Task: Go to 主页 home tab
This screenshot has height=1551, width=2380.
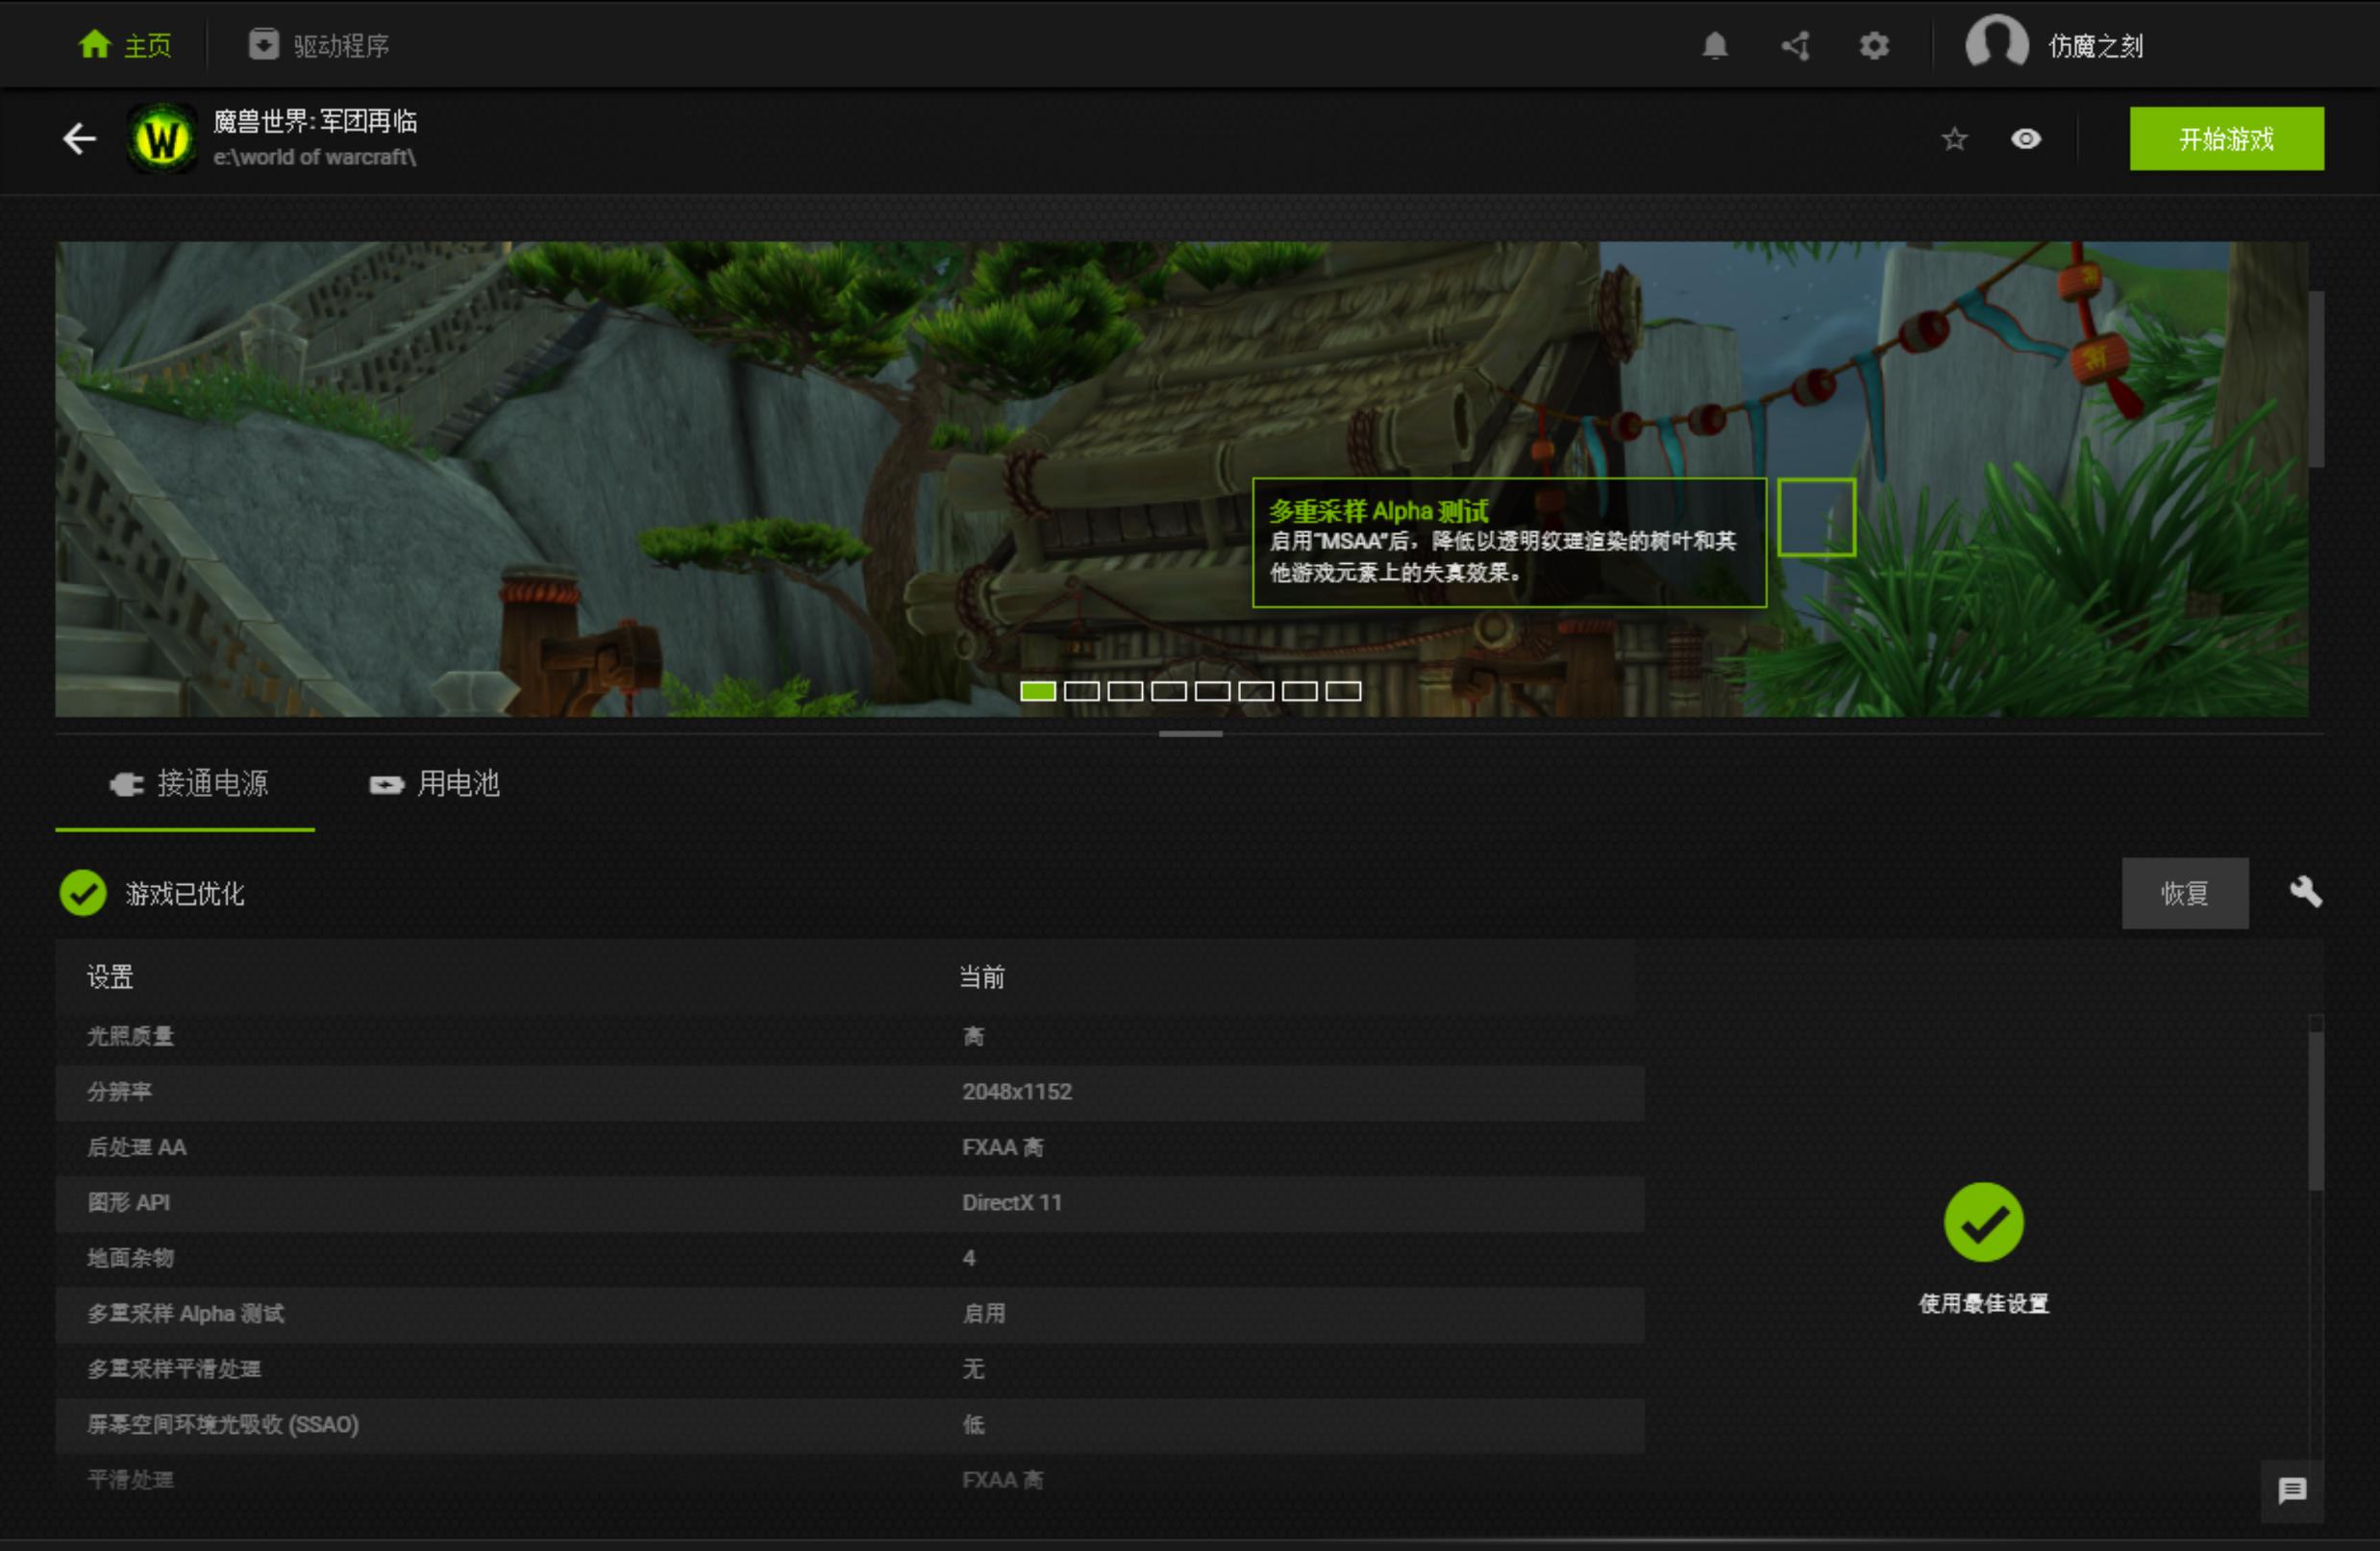Action: (126, 46)
